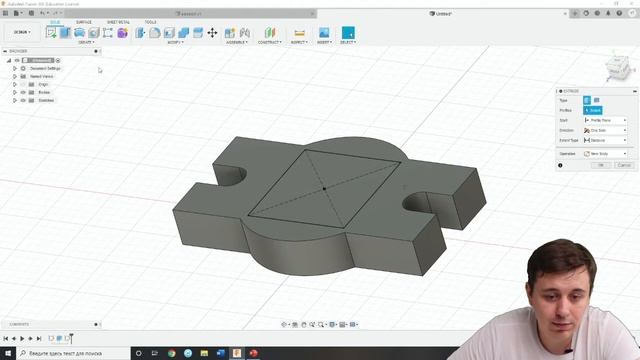Open the Construct menu label
The image size is (640, 360).
coord(270,42)
